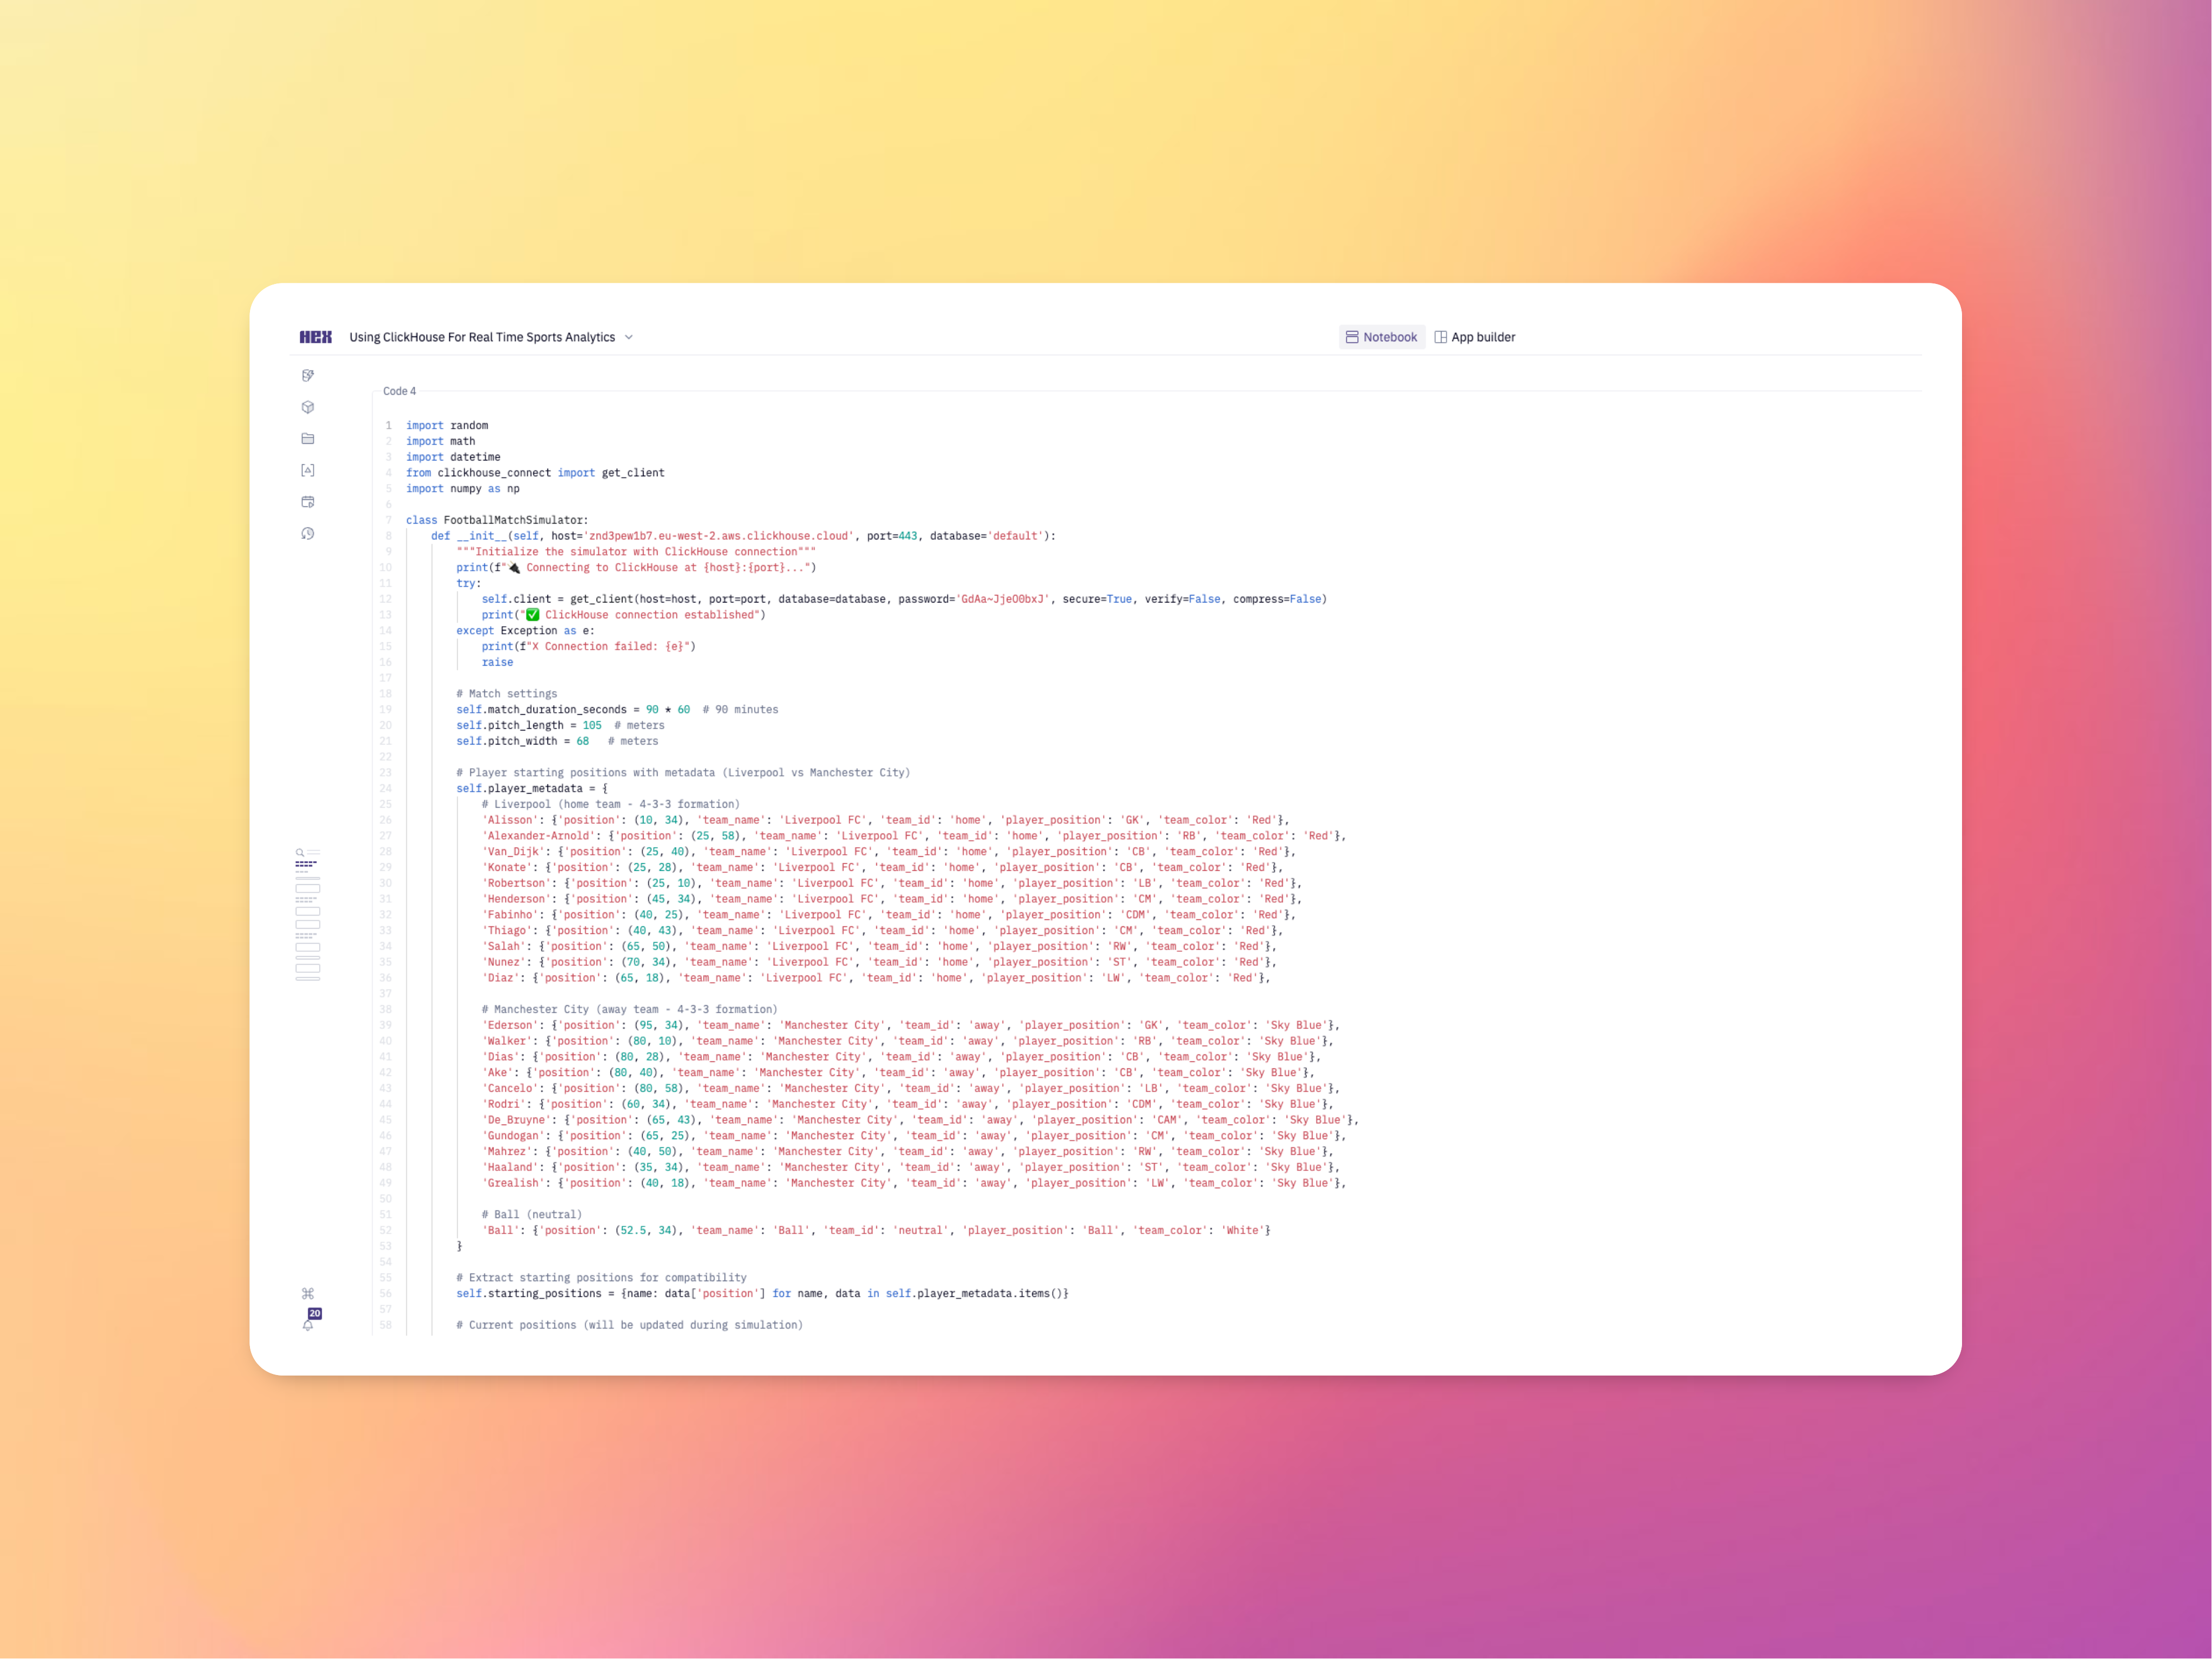
Task: Click the 'Alexander-Arnold' player entry
Action: pos(914,836)
